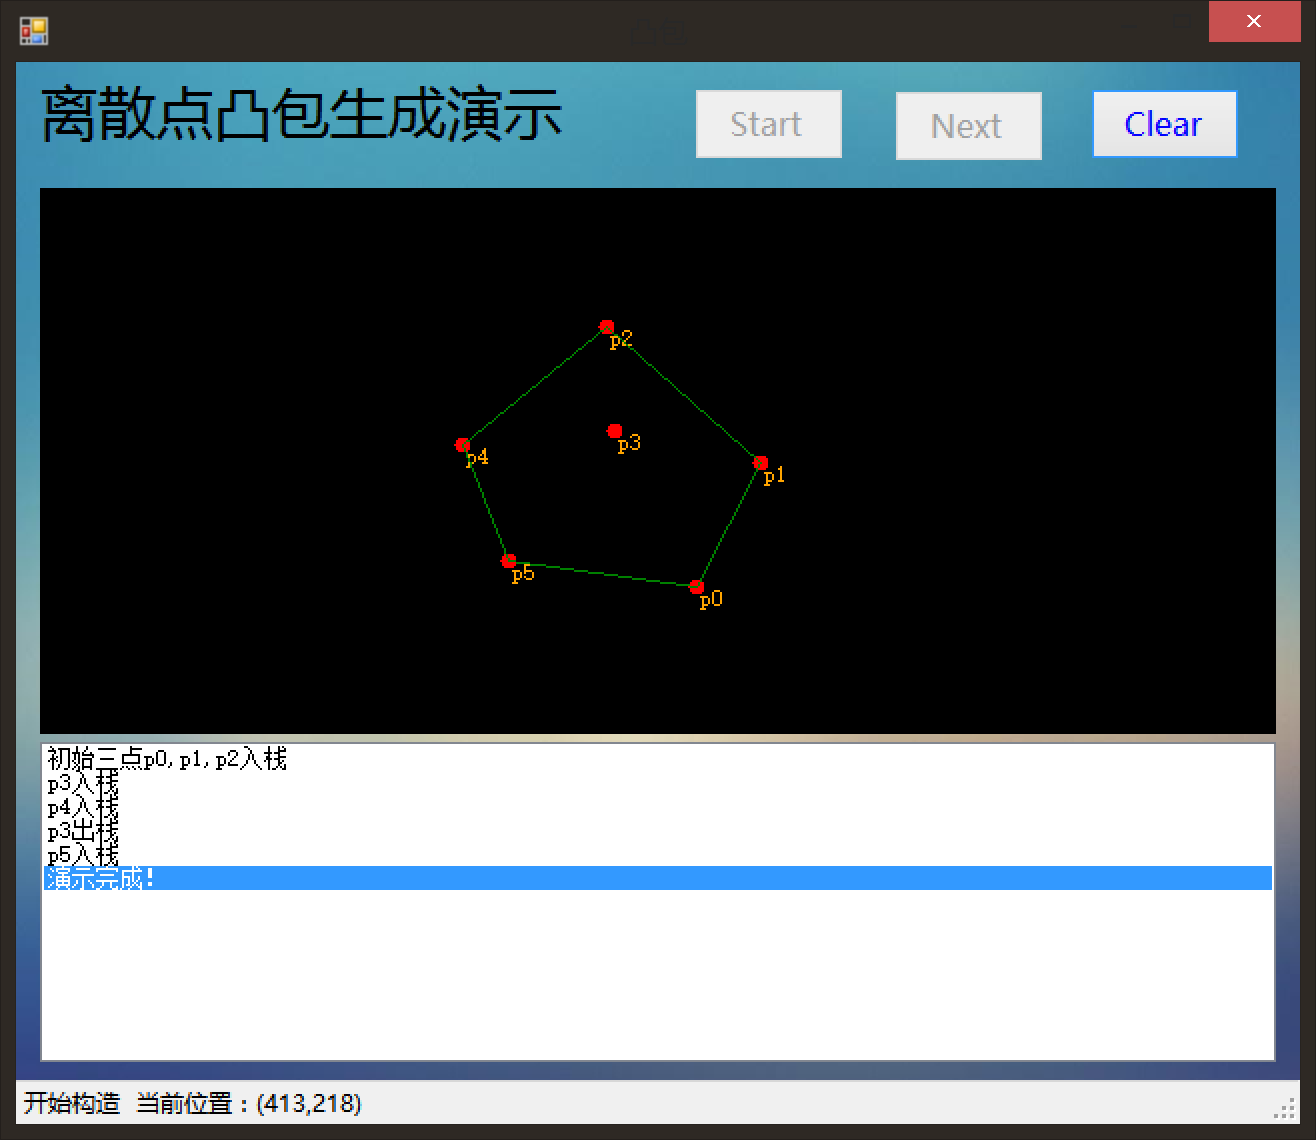Select the red point labeled p0
This screenshot has height=1140, width=1316.
tap(697, 587)
